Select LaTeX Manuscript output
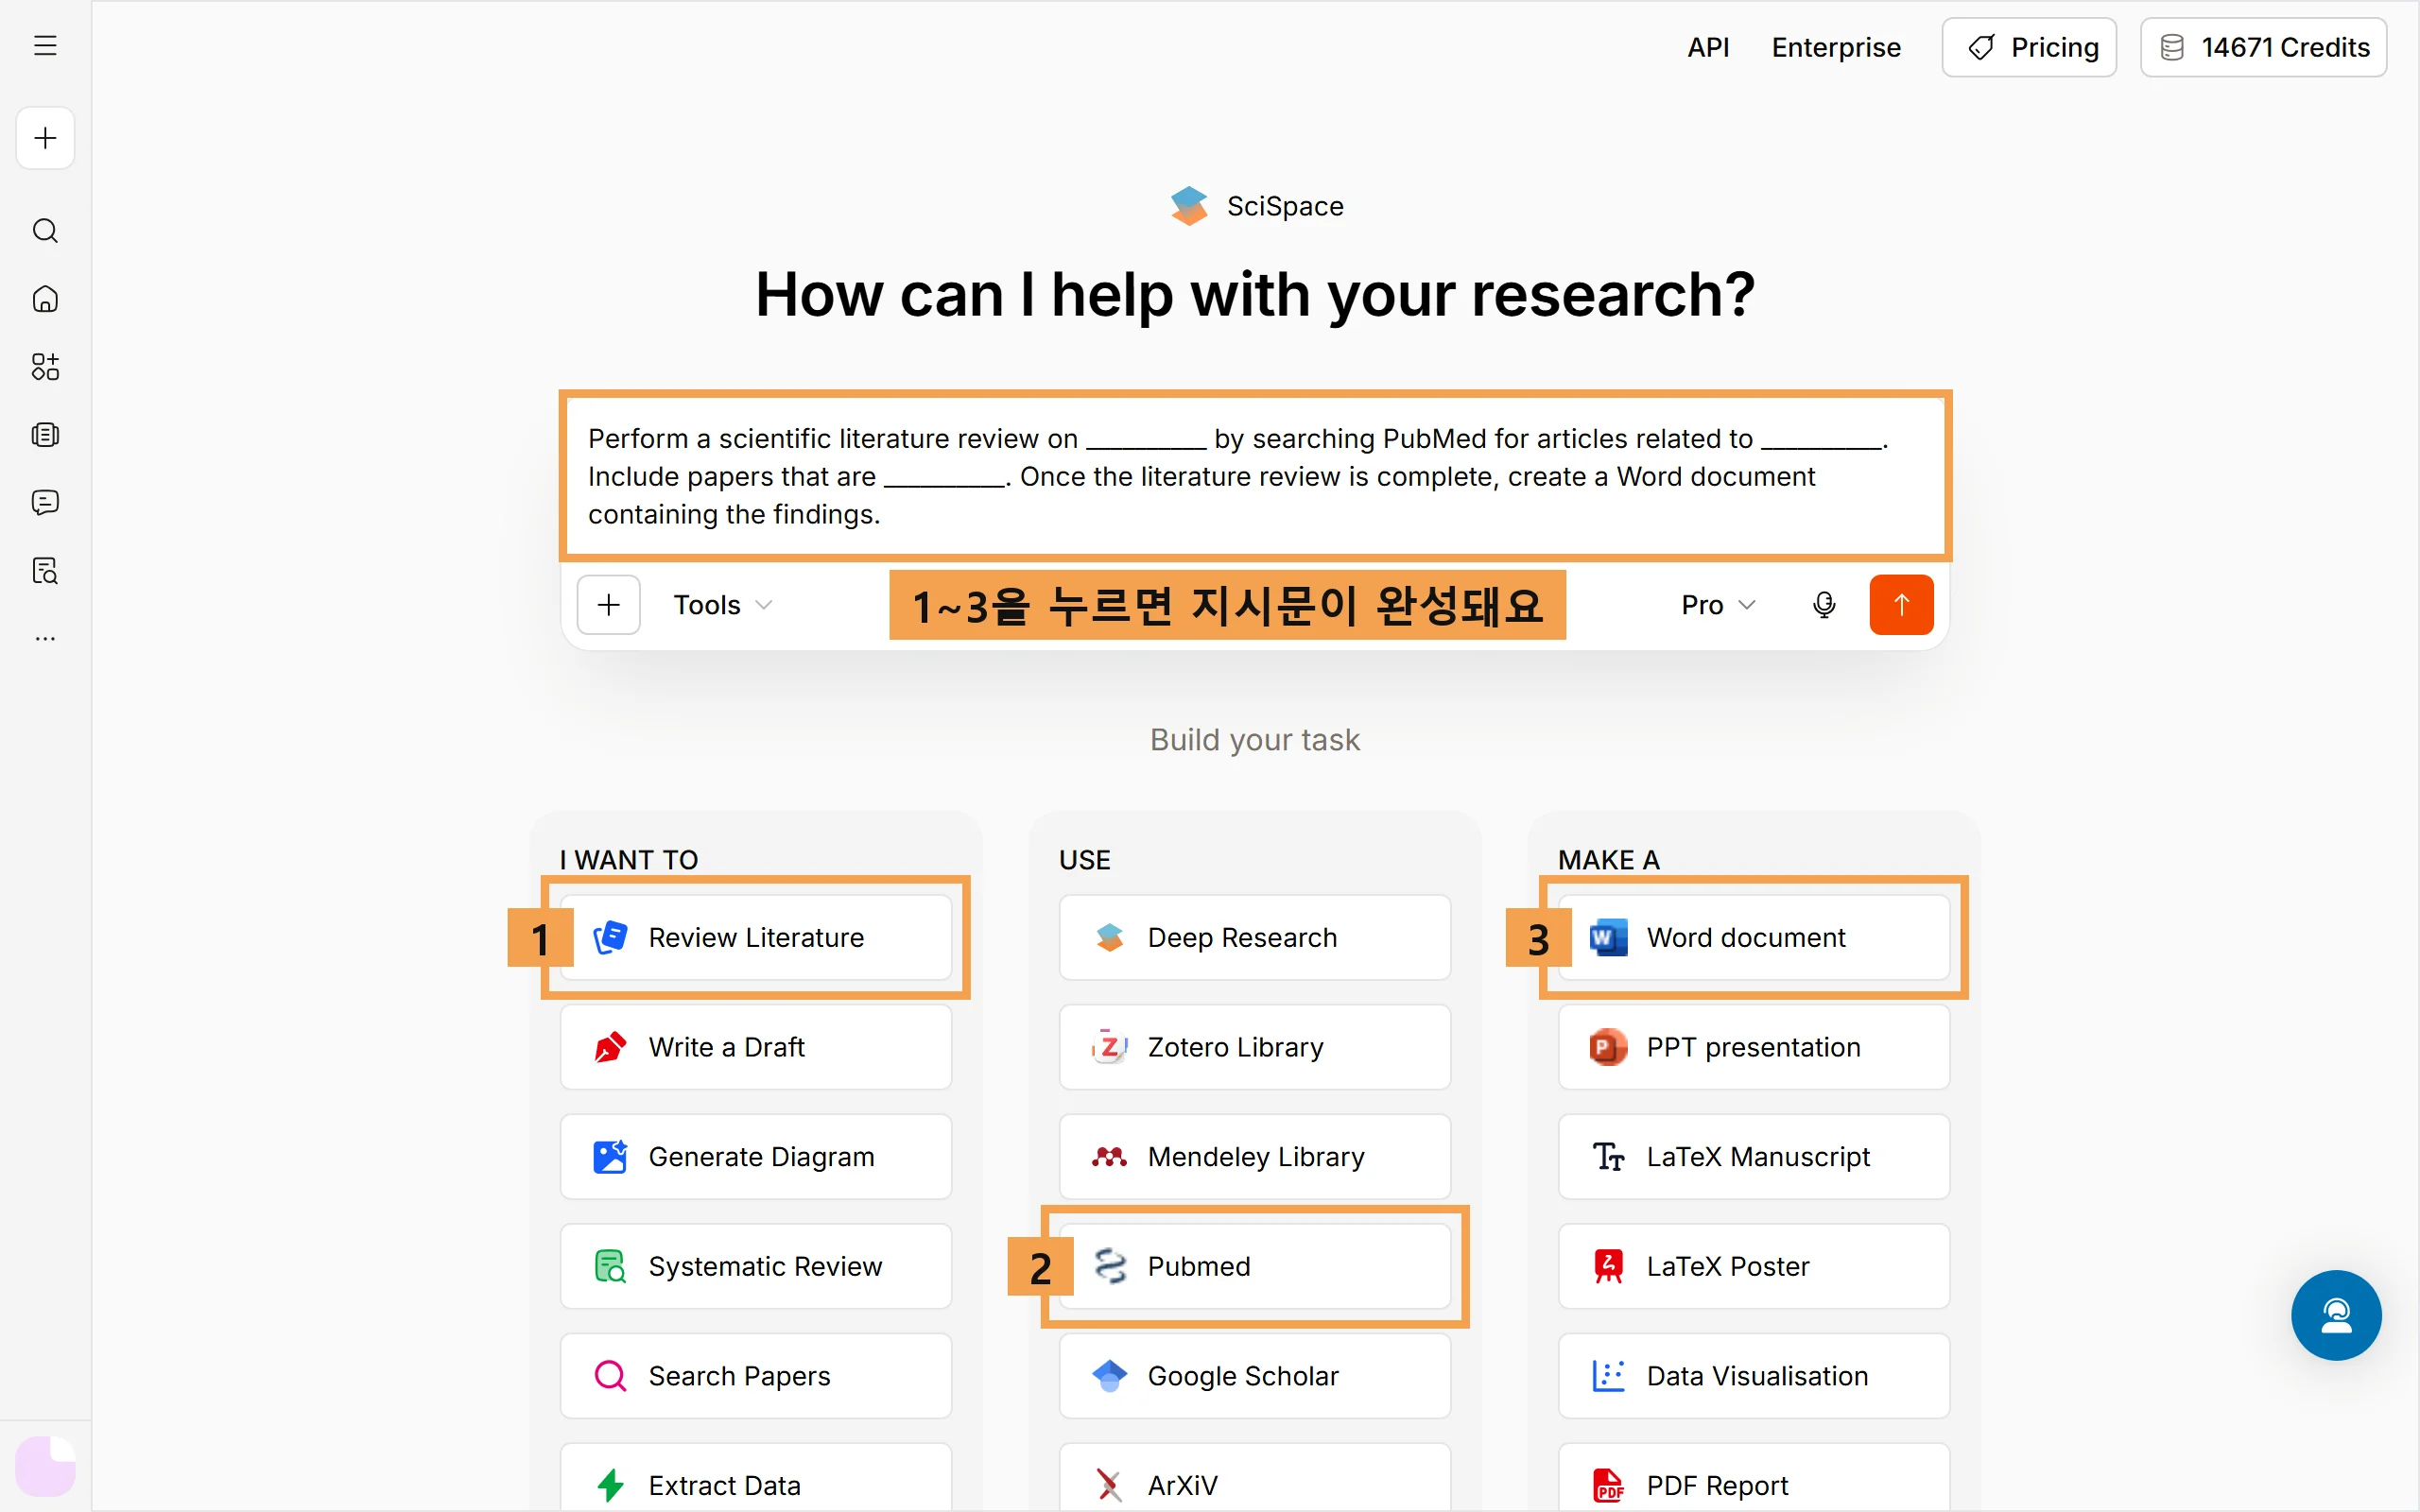 (1753, 1157)
